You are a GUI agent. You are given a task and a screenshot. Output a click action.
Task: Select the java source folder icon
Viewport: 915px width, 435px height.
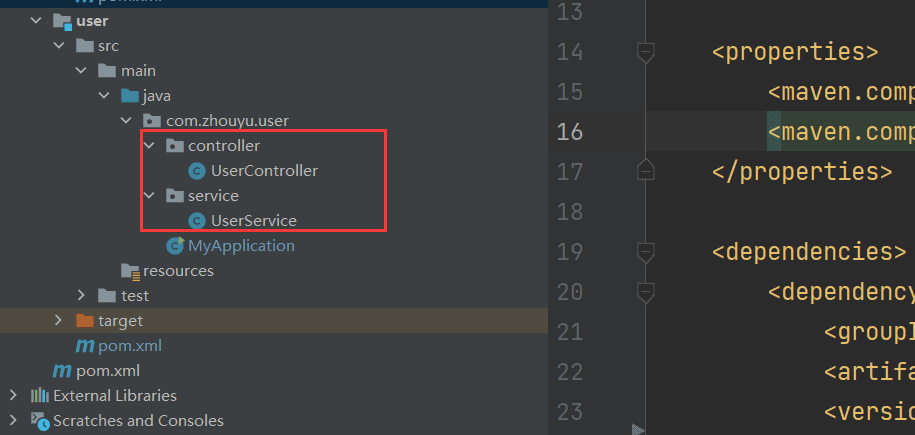point(130,95)
